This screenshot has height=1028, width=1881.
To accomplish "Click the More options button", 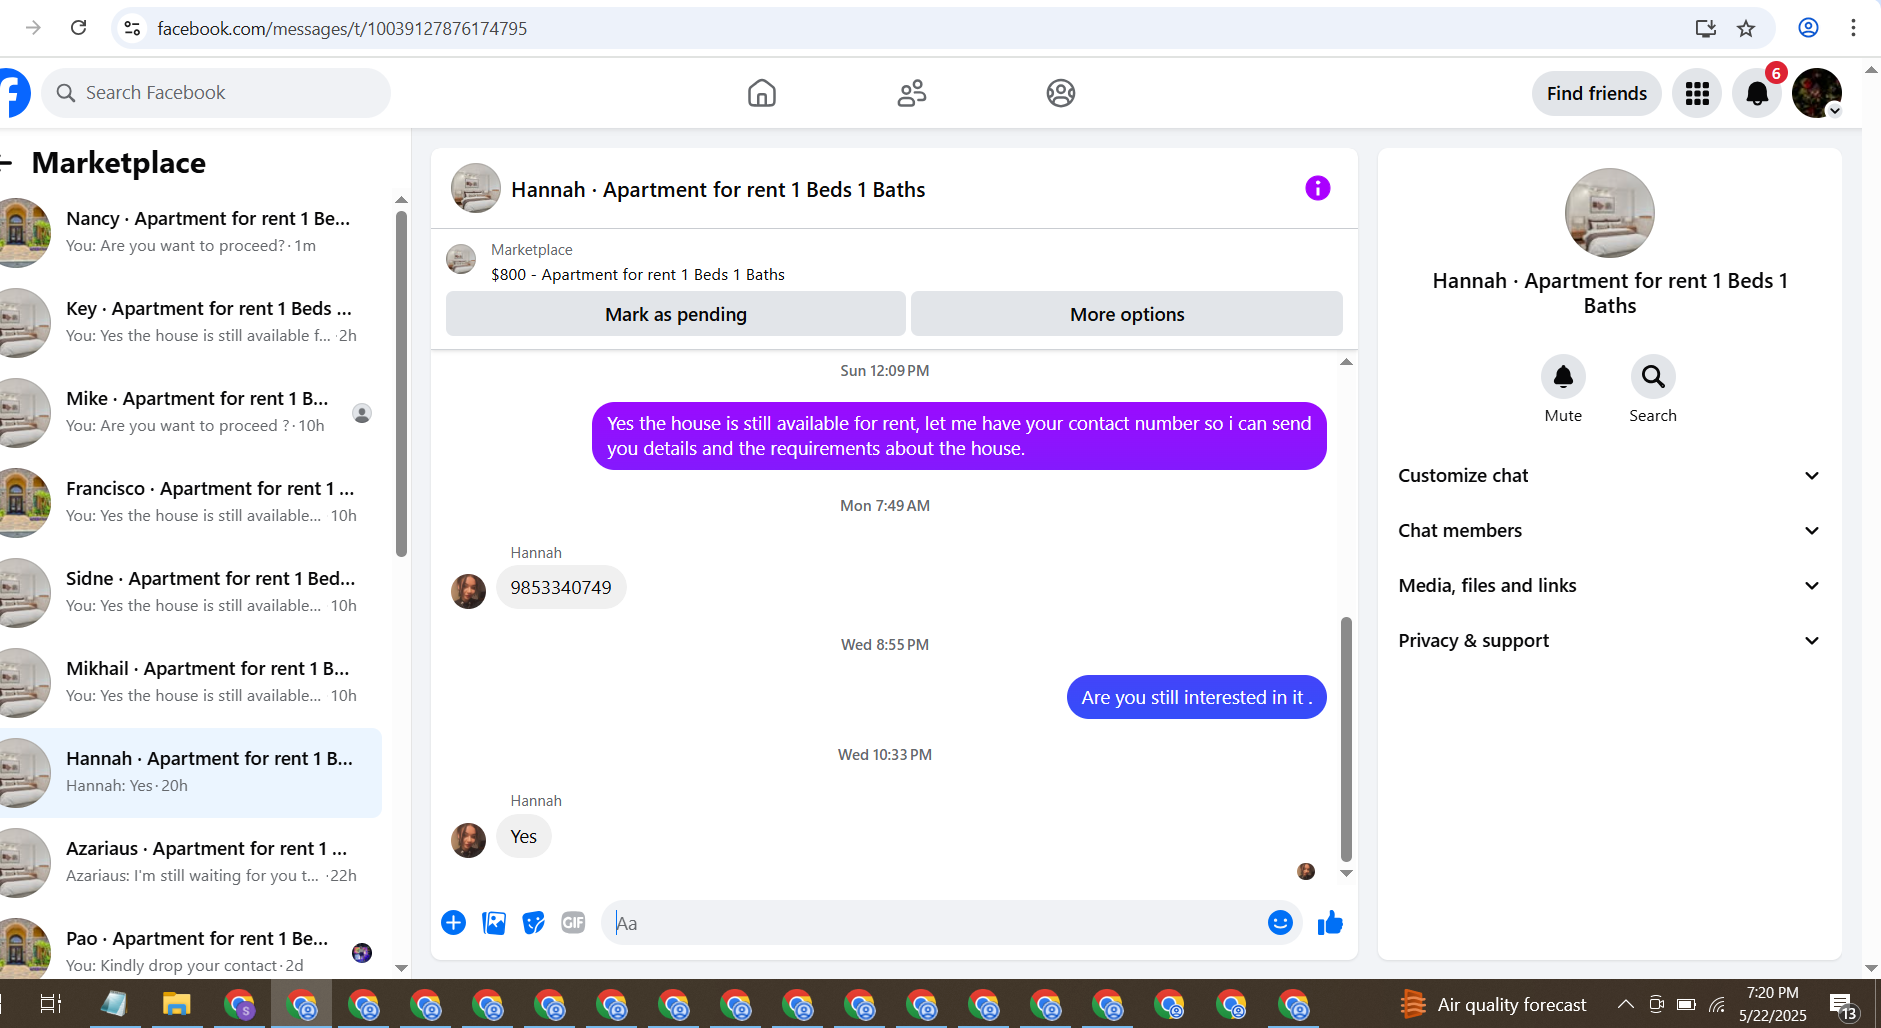I will click(1127, 314).
